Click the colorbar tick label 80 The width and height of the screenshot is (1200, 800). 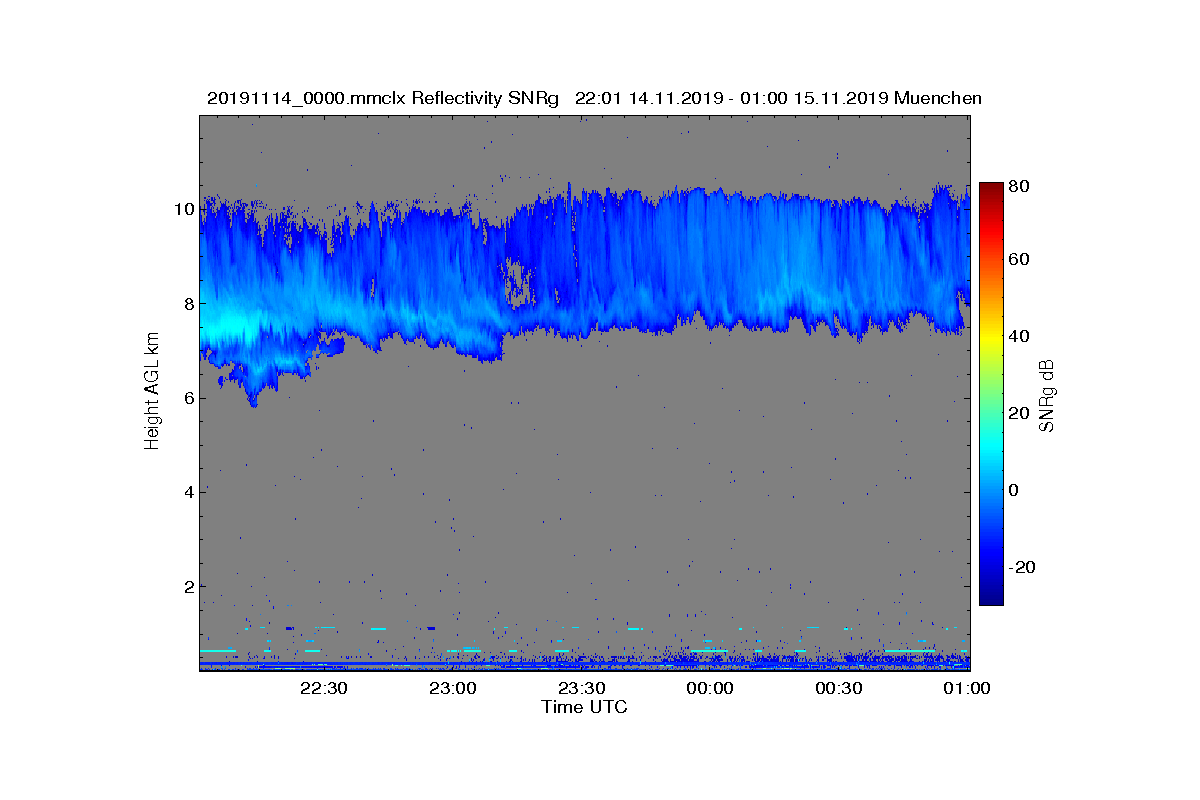(x=1021, y=186)
